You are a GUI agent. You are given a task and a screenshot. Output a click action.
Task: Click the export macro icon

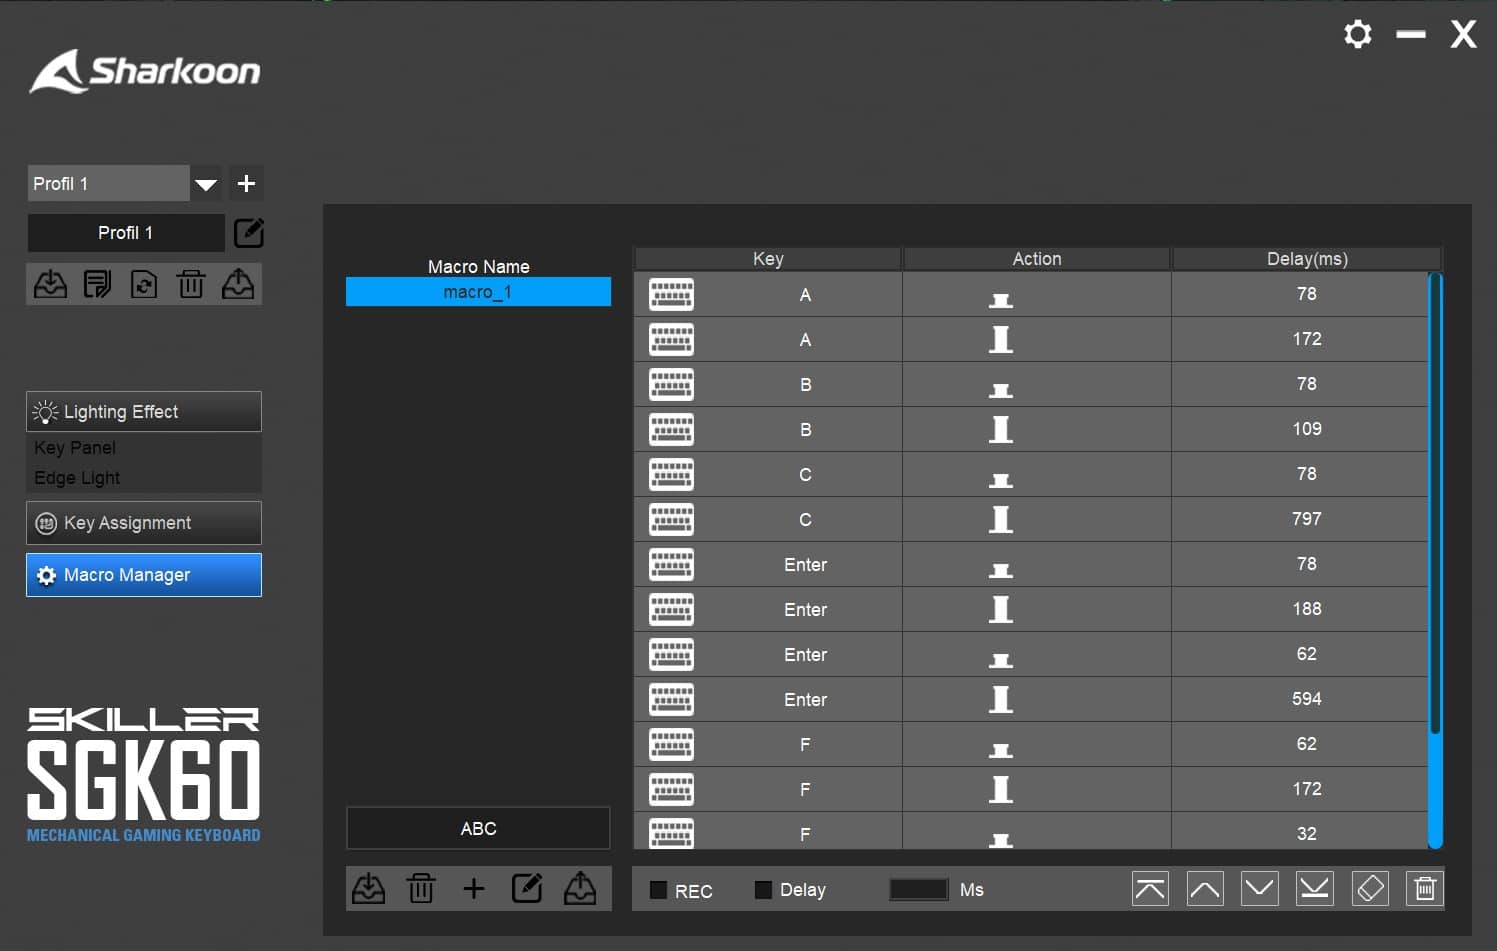click(x=580, y=889)
